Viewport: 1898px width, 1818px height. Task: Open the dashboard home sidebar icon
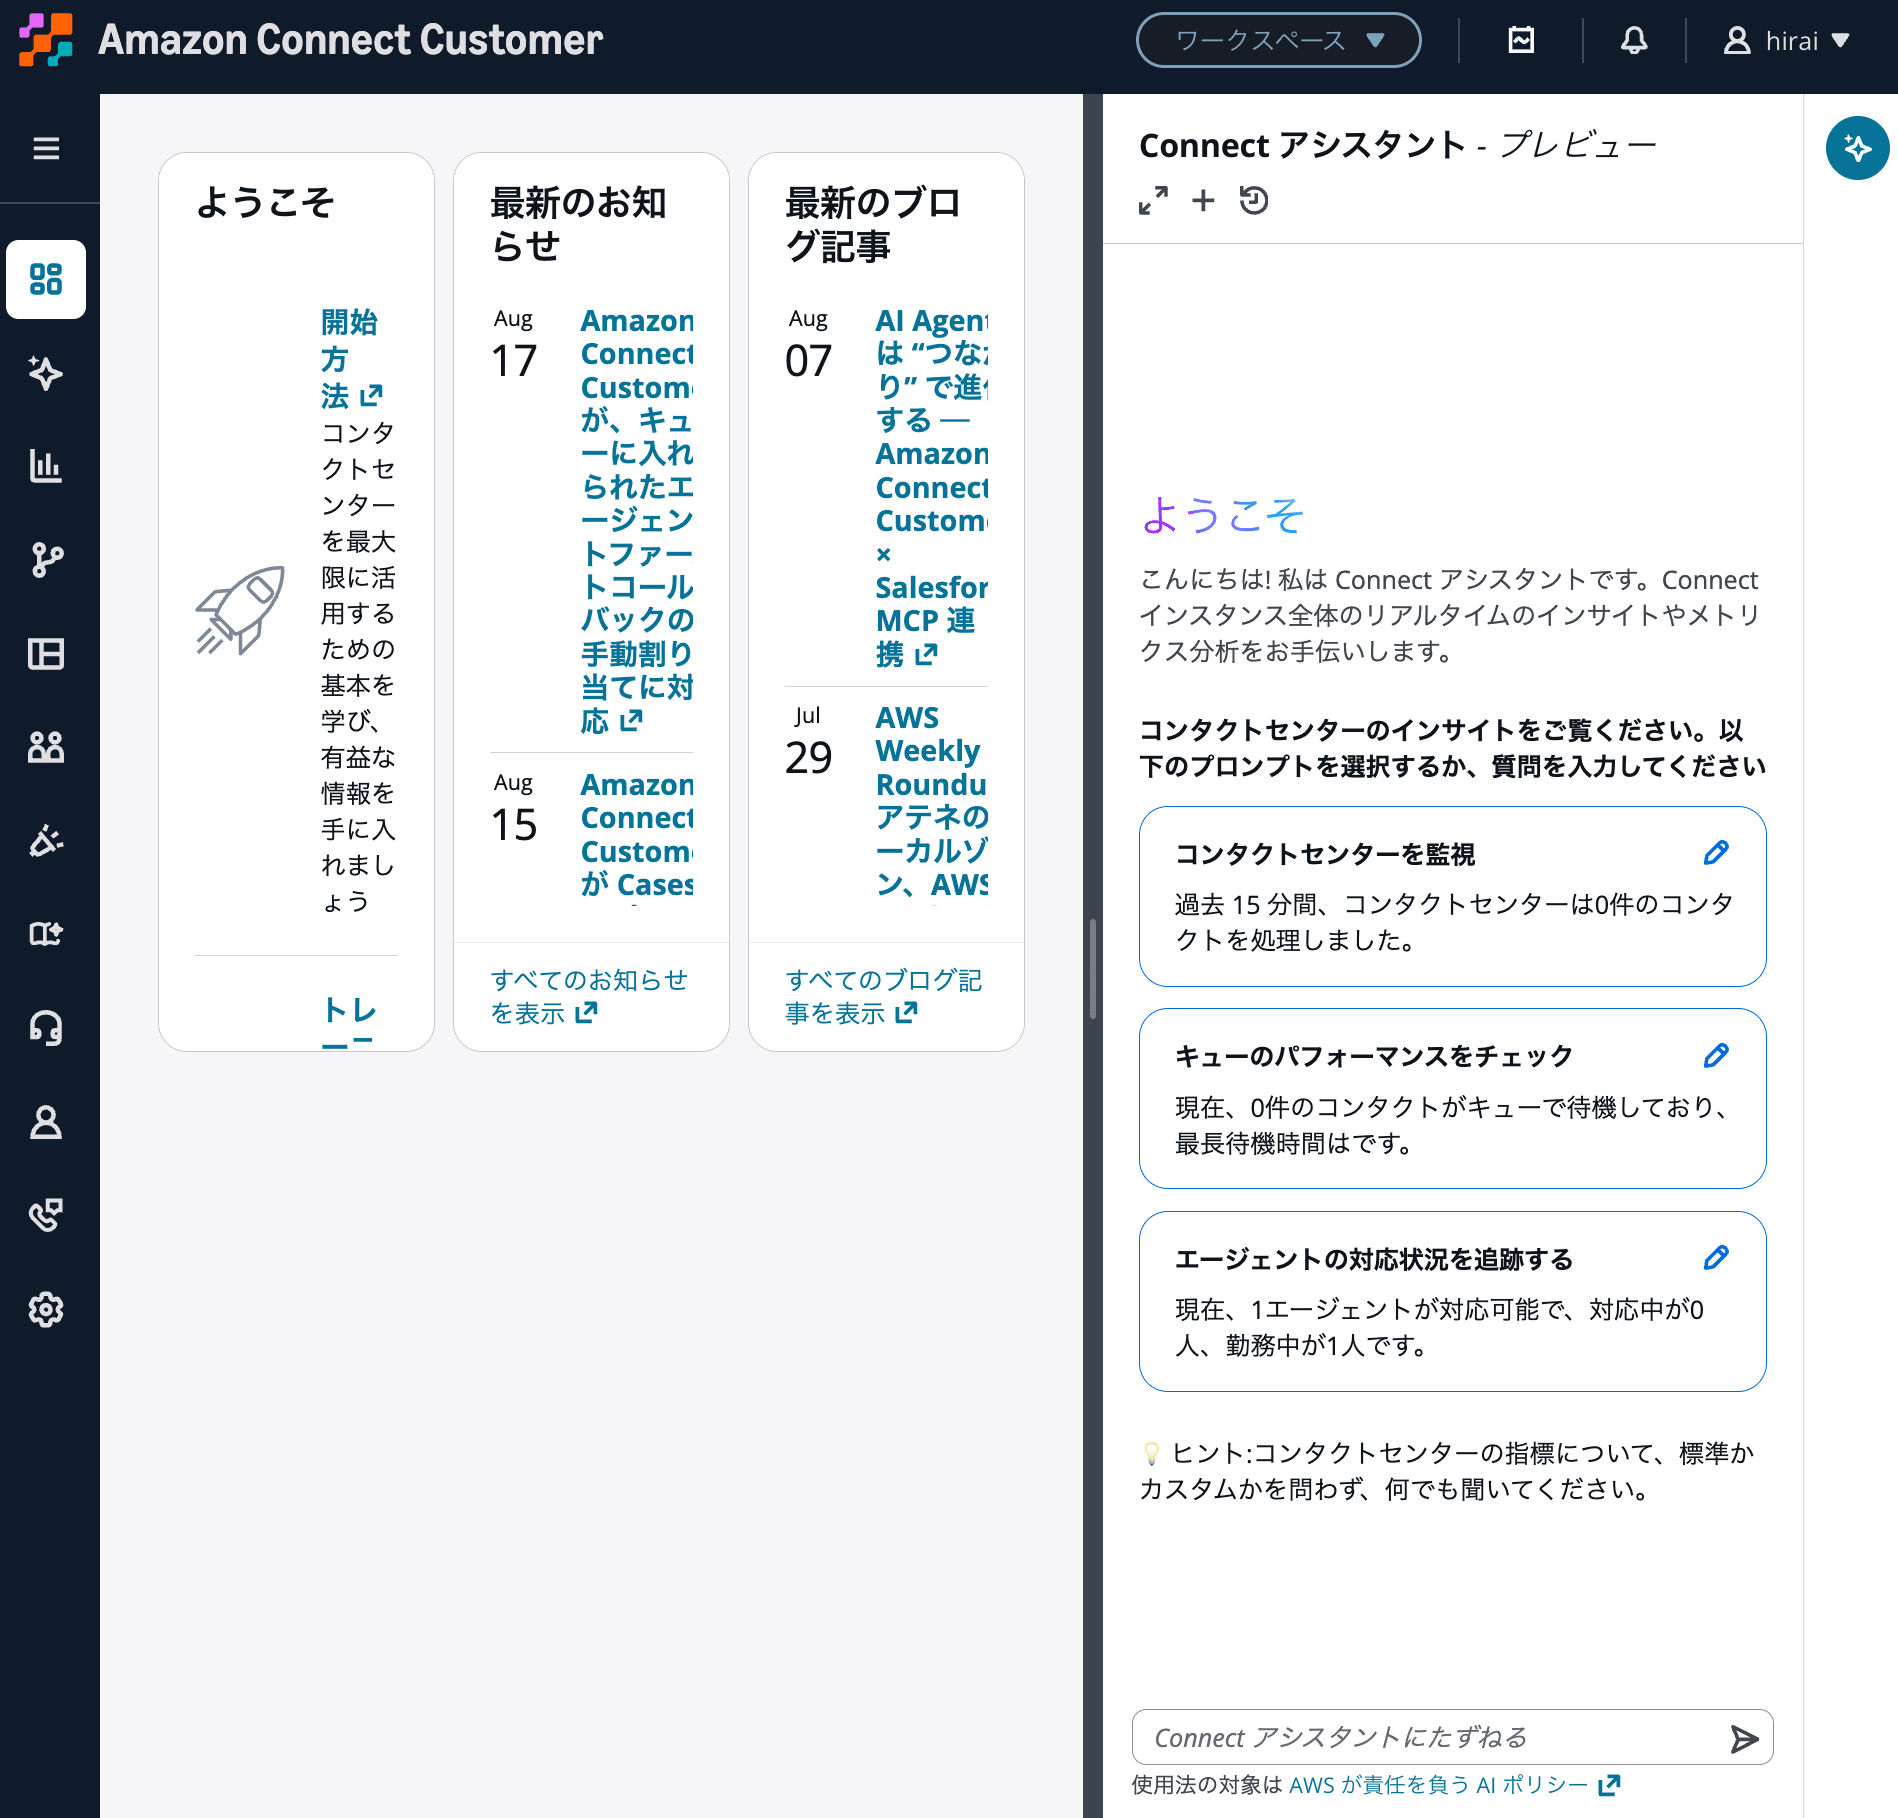point(46,279)
